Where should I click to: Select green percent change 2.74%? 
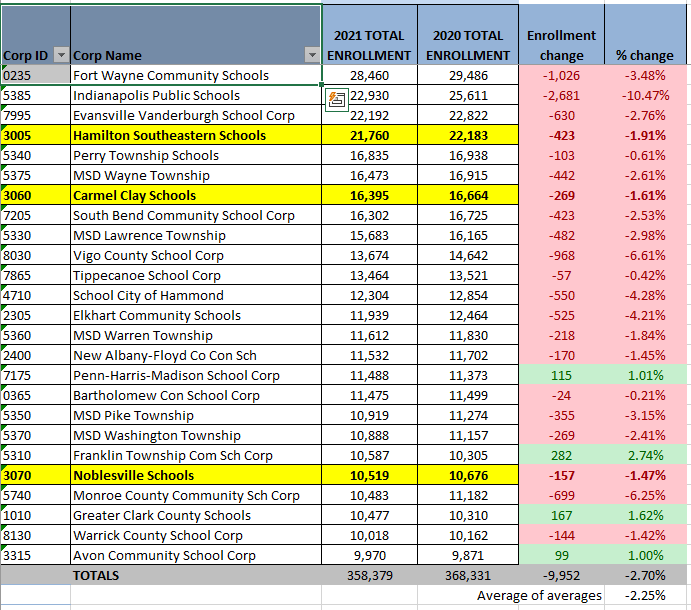coord(645,455)
